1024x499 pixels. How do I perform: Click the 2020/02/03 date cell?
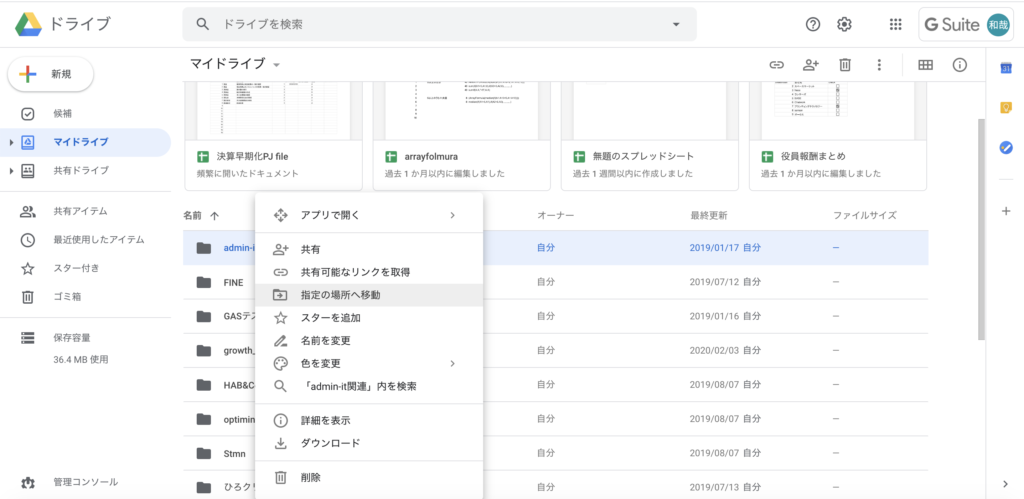(725, 350)
